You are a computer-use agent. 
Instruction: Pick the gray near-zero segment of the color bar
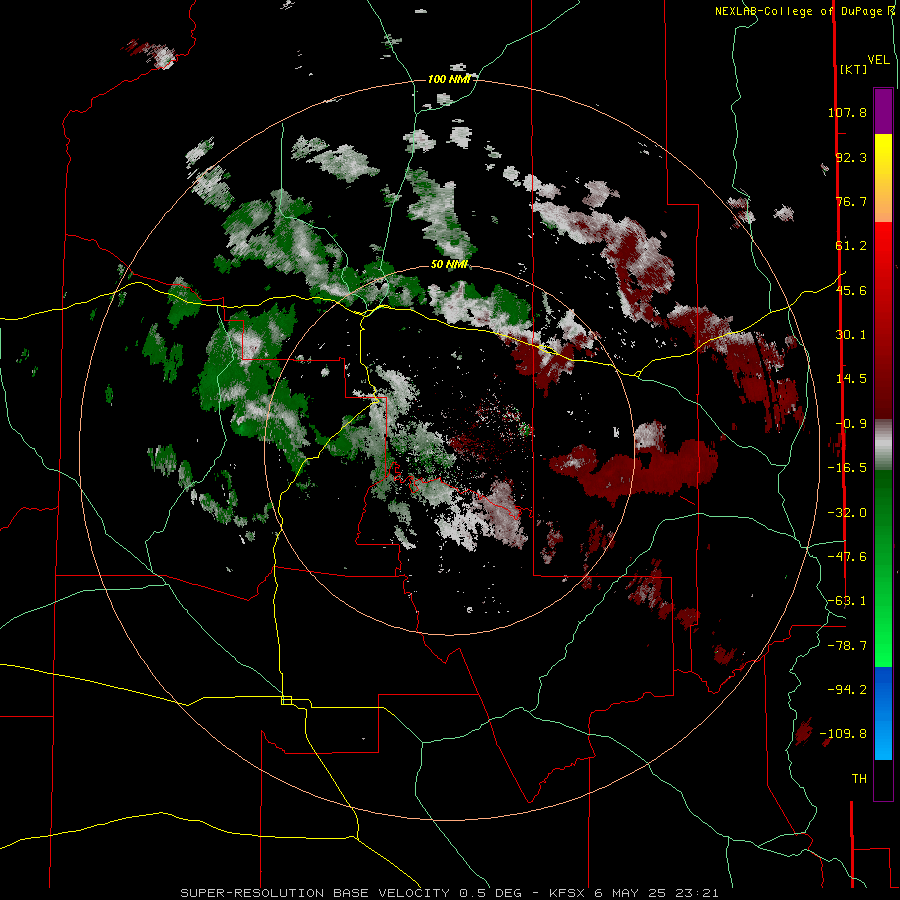coord(883,445)
